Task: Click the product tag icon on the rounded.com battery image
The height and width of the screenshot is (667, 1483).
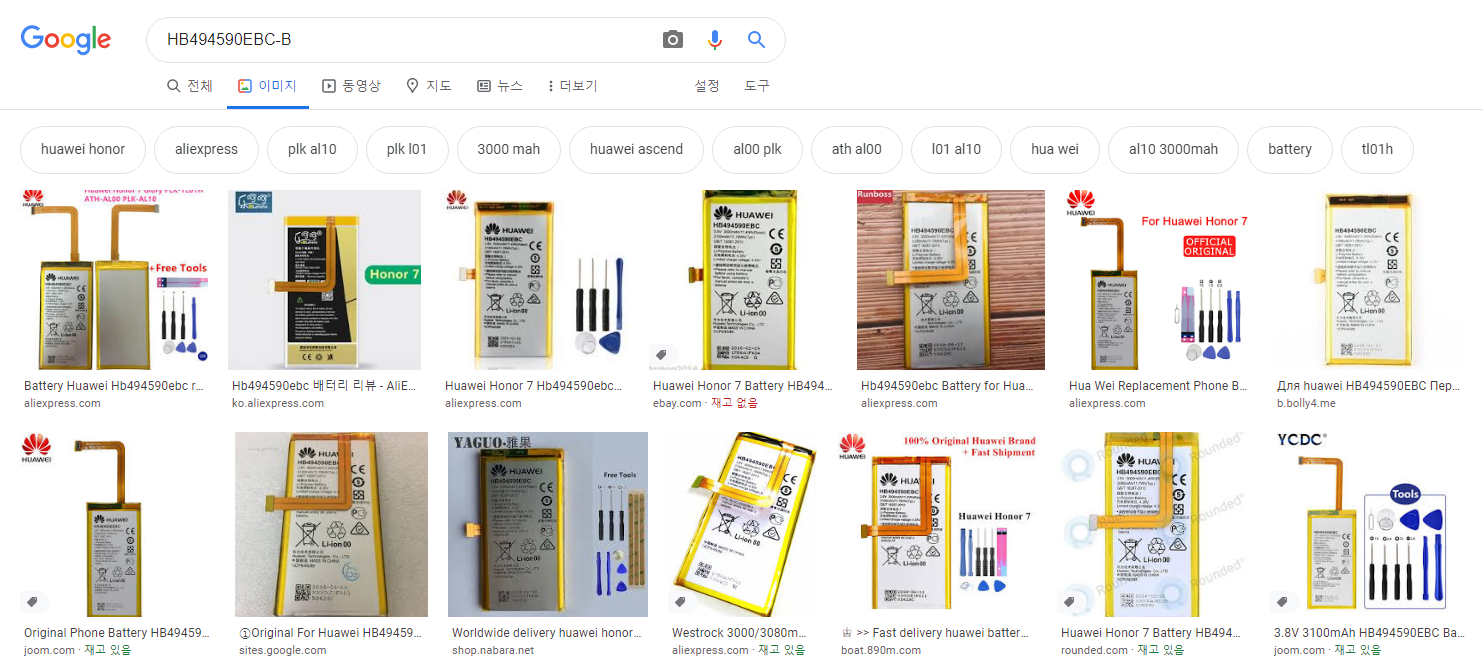Action: [1069, 601]
